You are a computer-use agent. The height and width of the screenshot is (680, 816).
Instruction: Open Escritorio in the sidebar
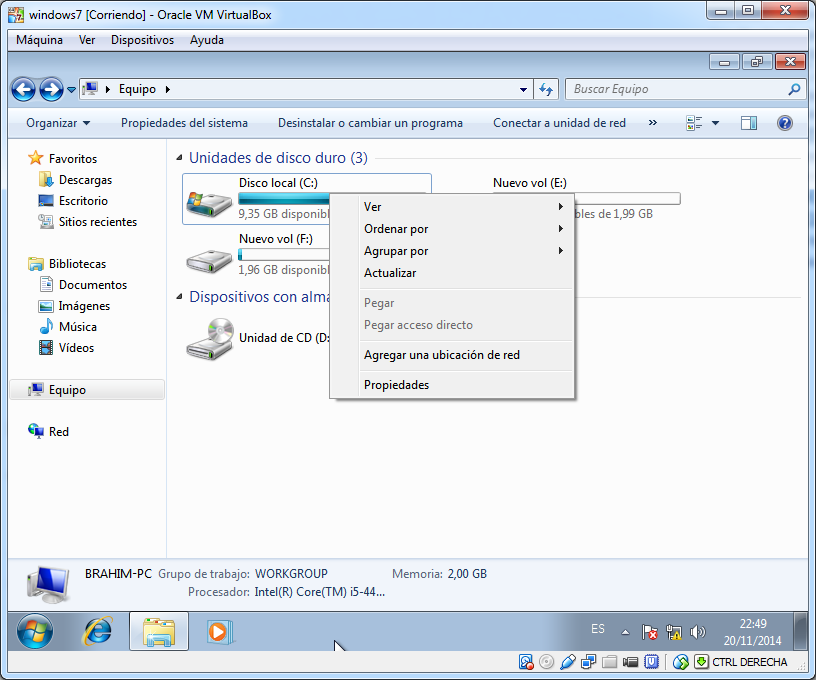pyautogui.click(x=83, y=201)
